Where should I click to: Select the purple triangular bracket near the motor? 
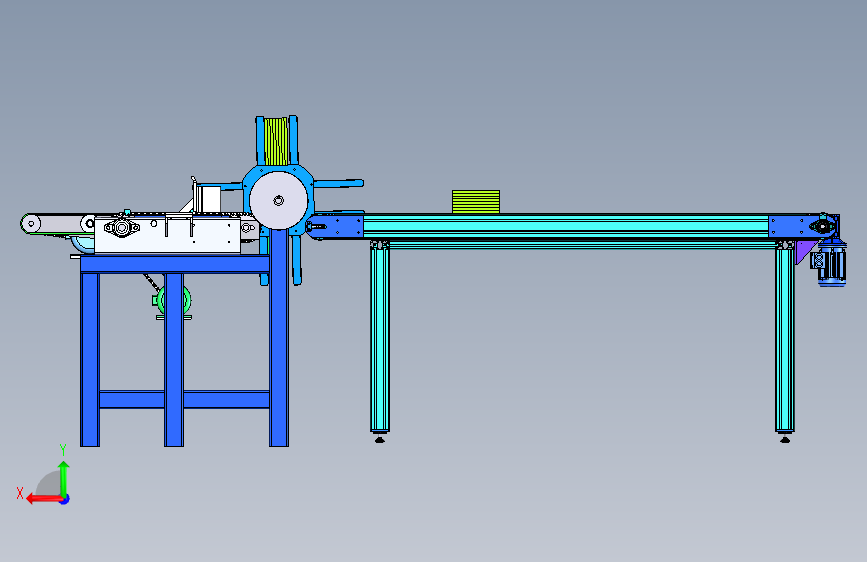click(x=805, y=252)
